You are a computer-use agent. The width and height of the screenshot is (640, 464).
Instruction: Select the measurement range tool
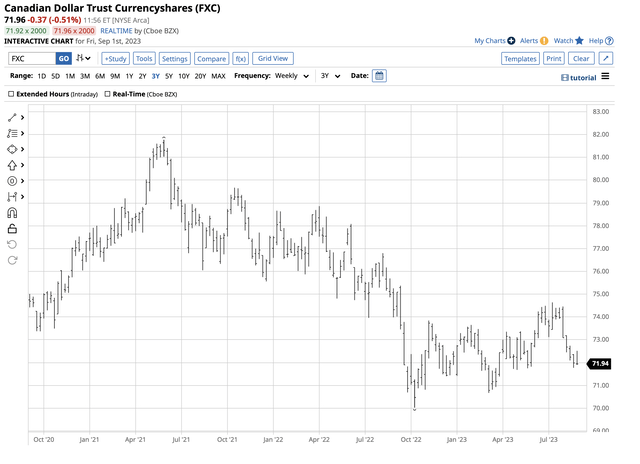click(12, 197)
